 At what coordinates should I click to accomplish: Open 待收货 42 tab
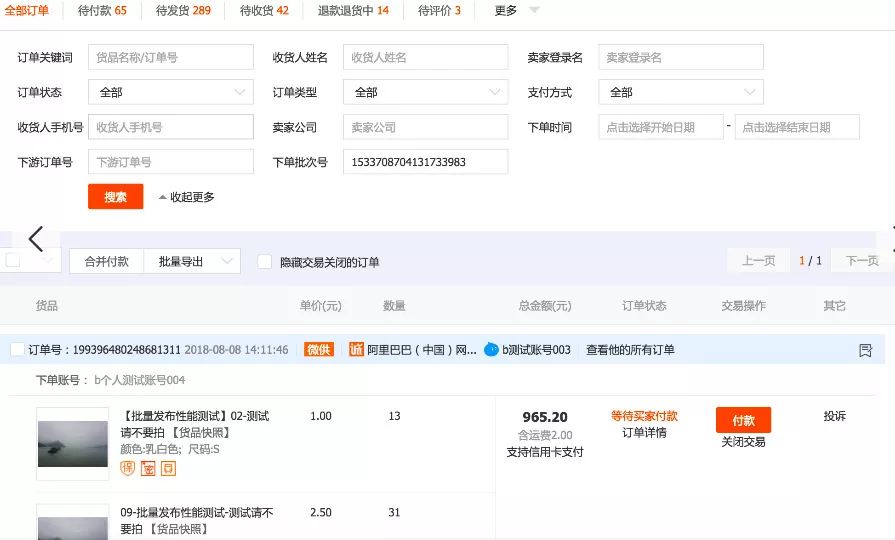[264, 10]
